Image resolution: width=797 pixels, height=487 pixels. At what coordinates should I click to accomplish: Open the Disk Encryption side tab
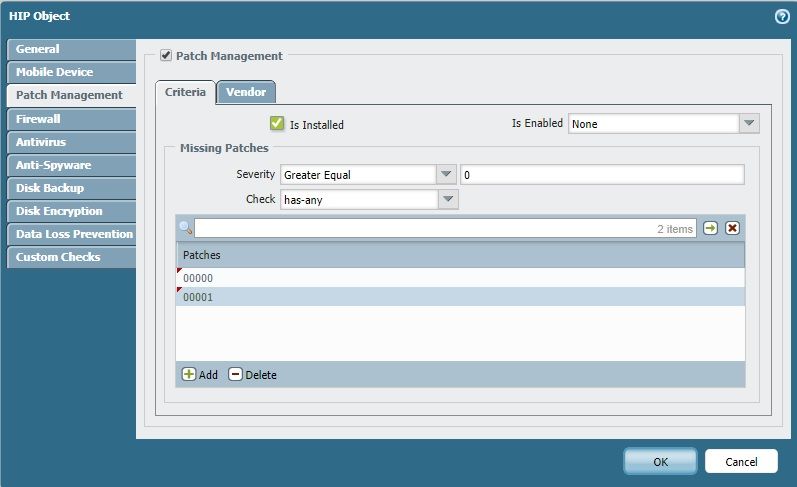tap(72, 211)
